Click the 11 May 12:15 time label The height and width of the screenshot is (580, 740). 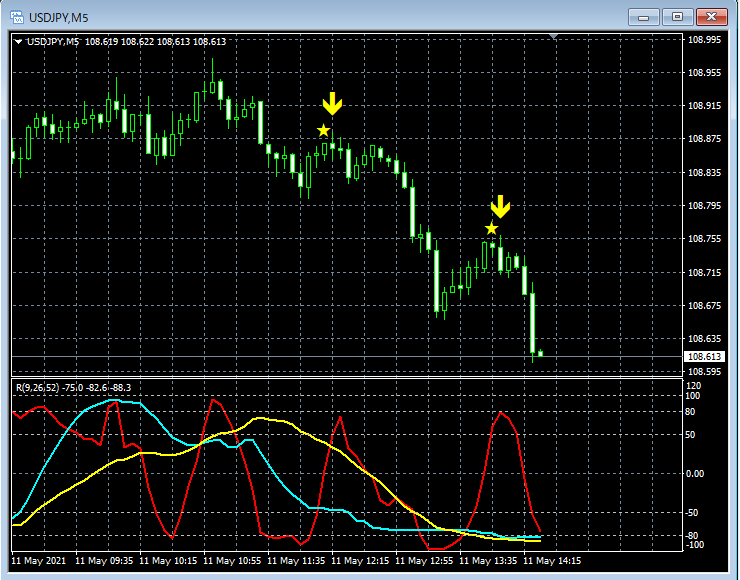(361, 561)
